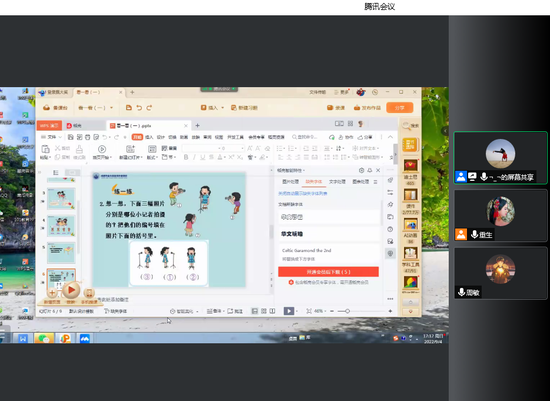Image resolution: width=550 pixels, height=401 pixels.
Task: Switch to normal view in status bar
Action: pos(255,311)
